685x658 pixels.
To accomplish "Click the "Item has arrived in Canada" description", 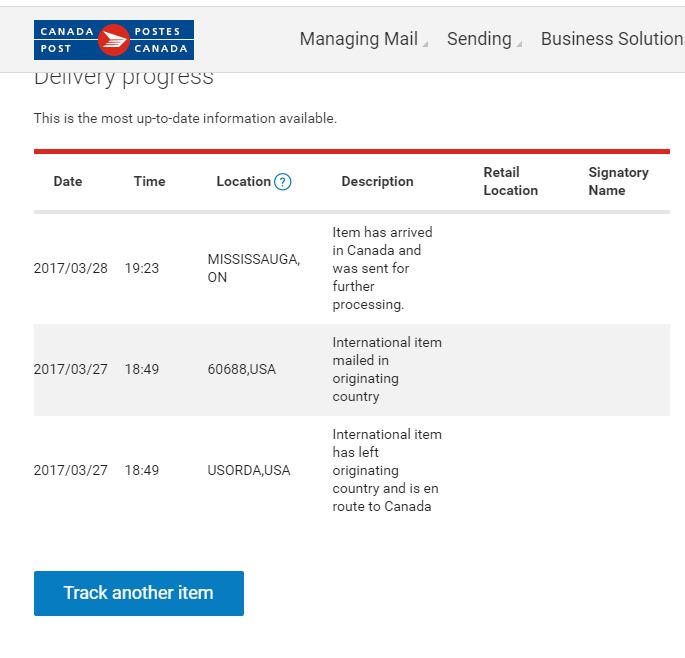I will point(382,268).
